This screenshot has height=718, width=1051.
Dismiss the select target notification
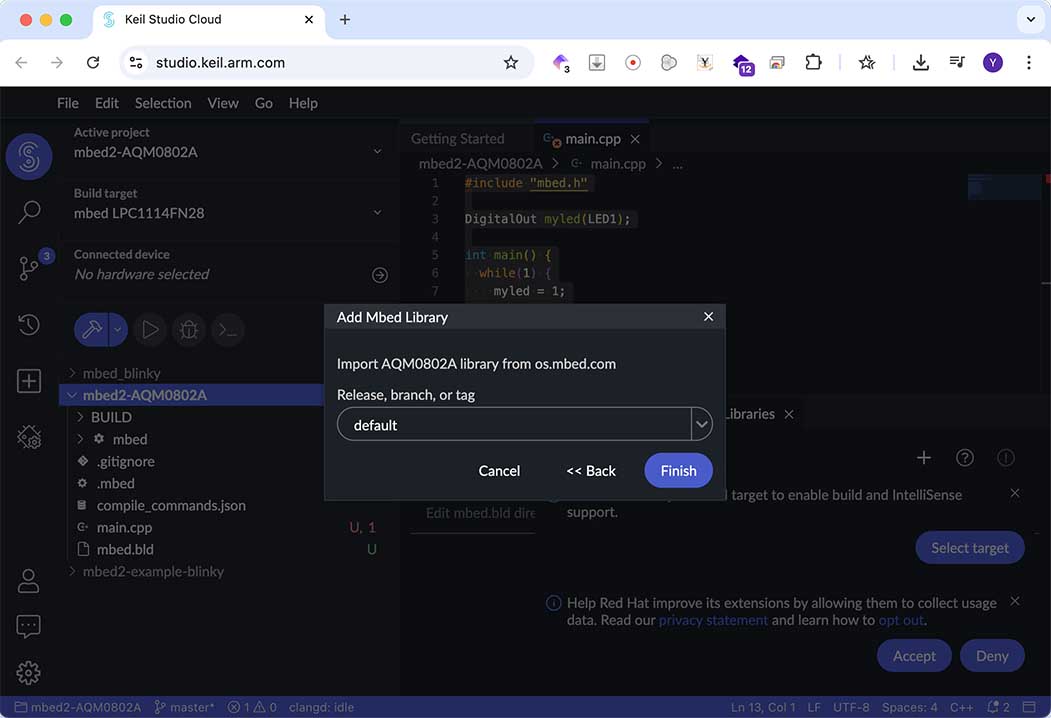click(x=1015, y=493)
